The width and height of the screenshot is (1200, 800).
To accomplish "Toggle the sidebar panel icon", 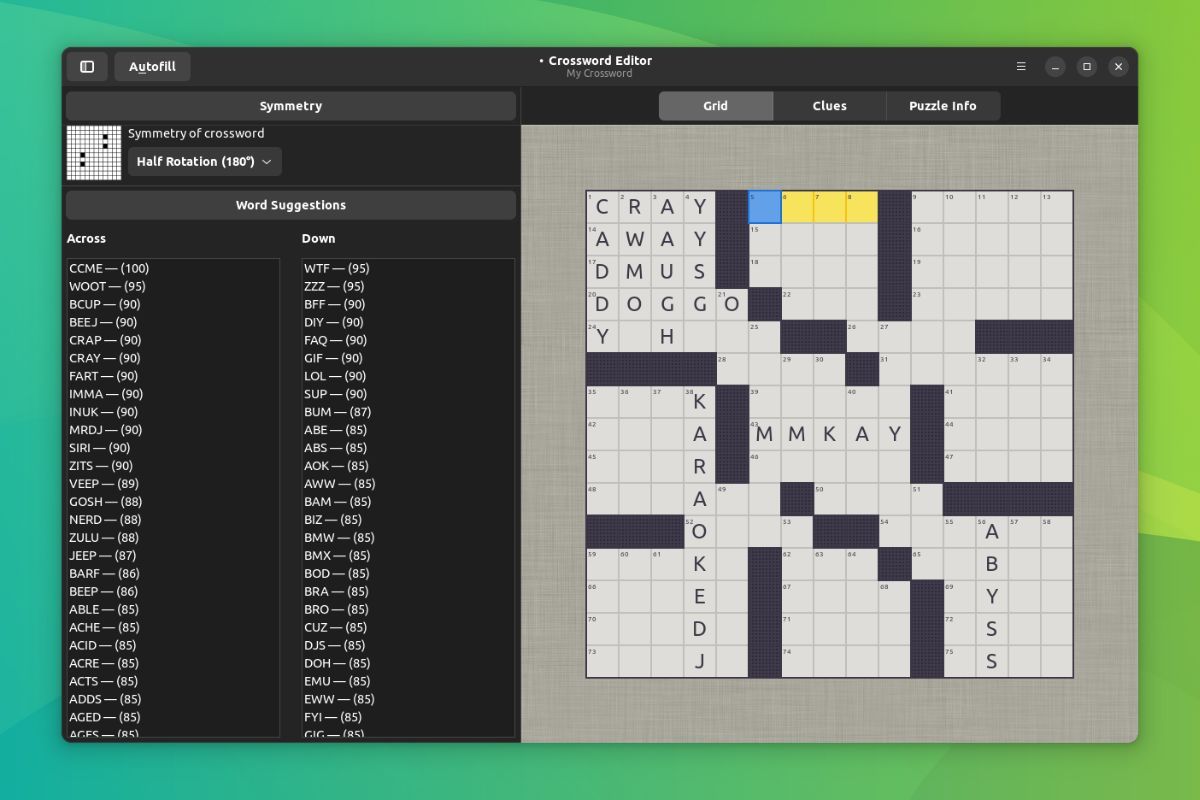I will coord(86,66).
